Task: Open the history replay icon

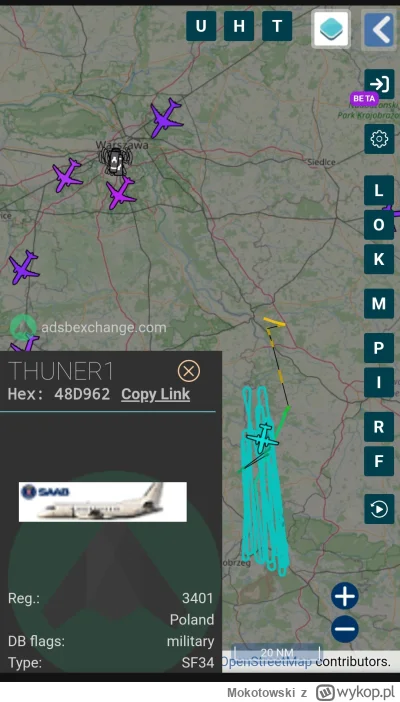Action: pos(379,509)
